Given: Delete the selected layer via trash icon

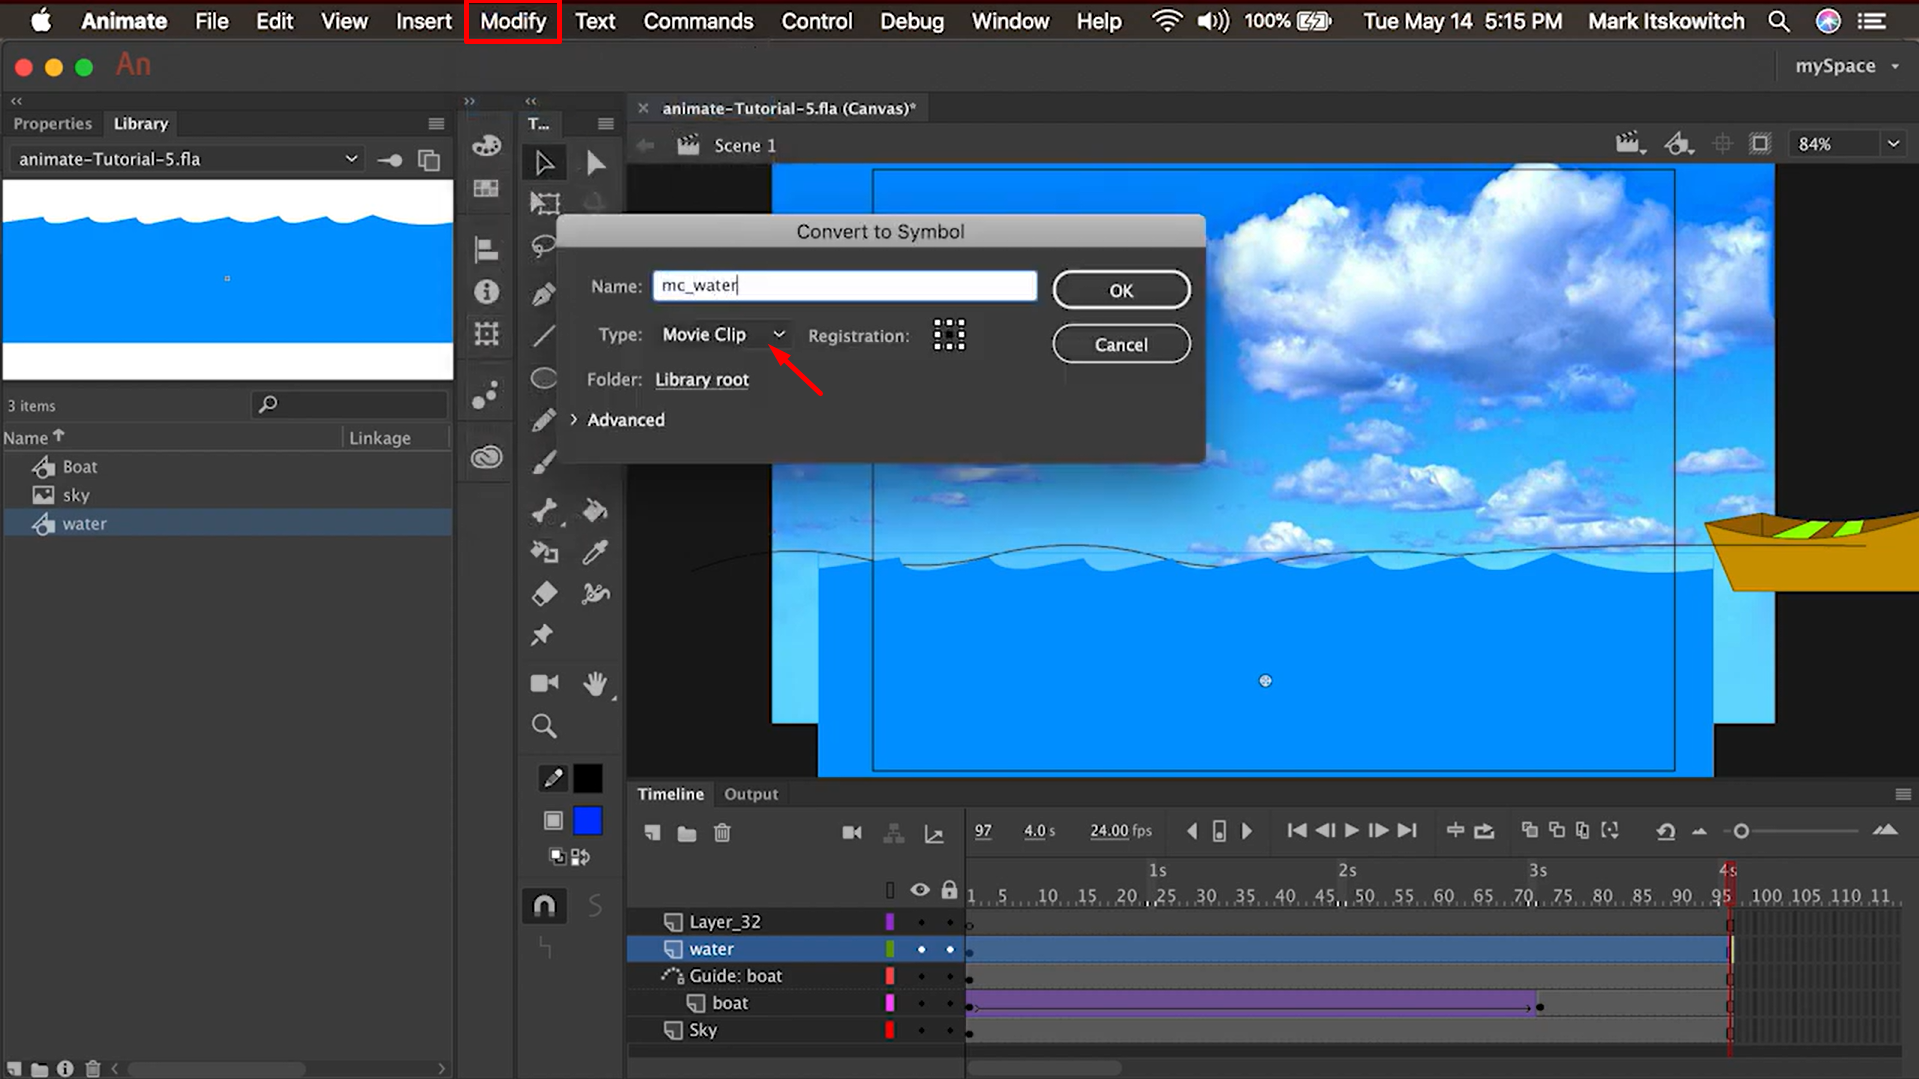Looking at the screenshot, I should 723,834.
